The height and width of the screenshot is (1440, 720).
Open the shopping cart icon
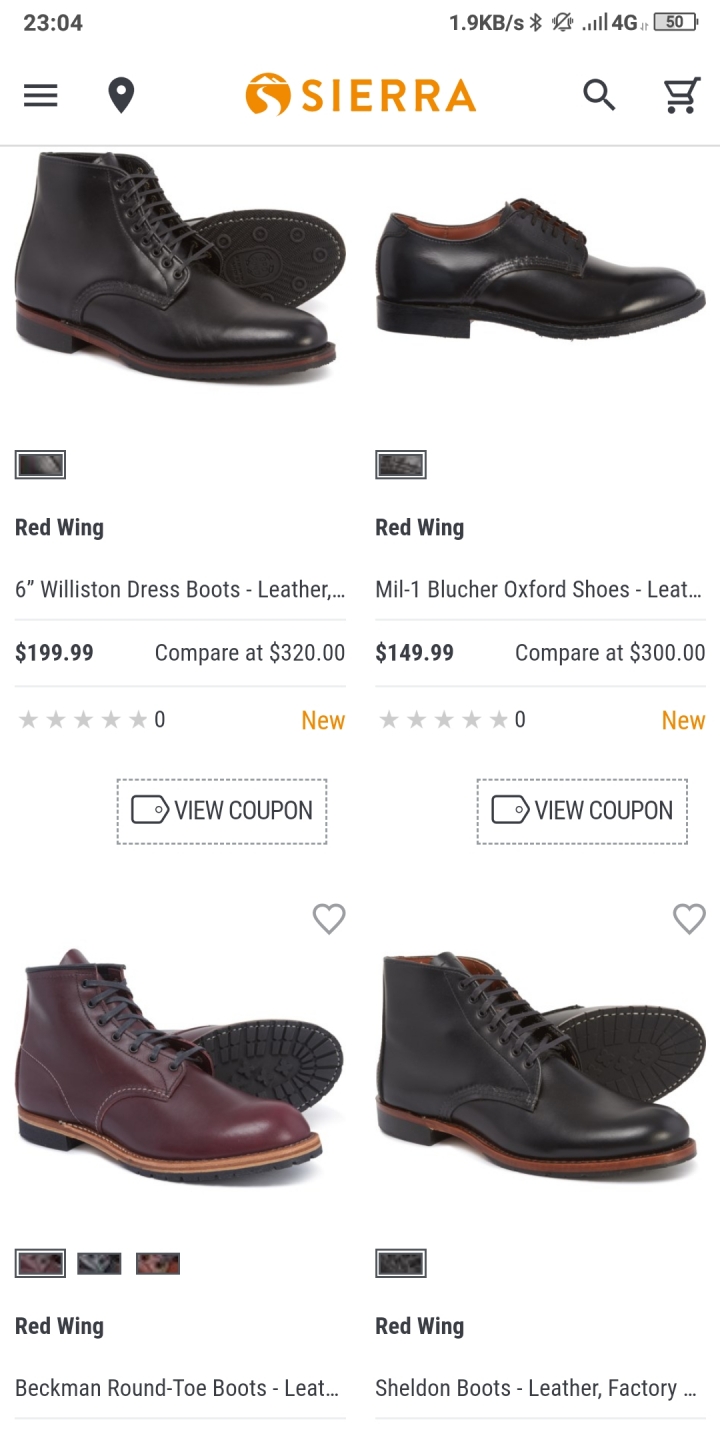tap(682, 96)
